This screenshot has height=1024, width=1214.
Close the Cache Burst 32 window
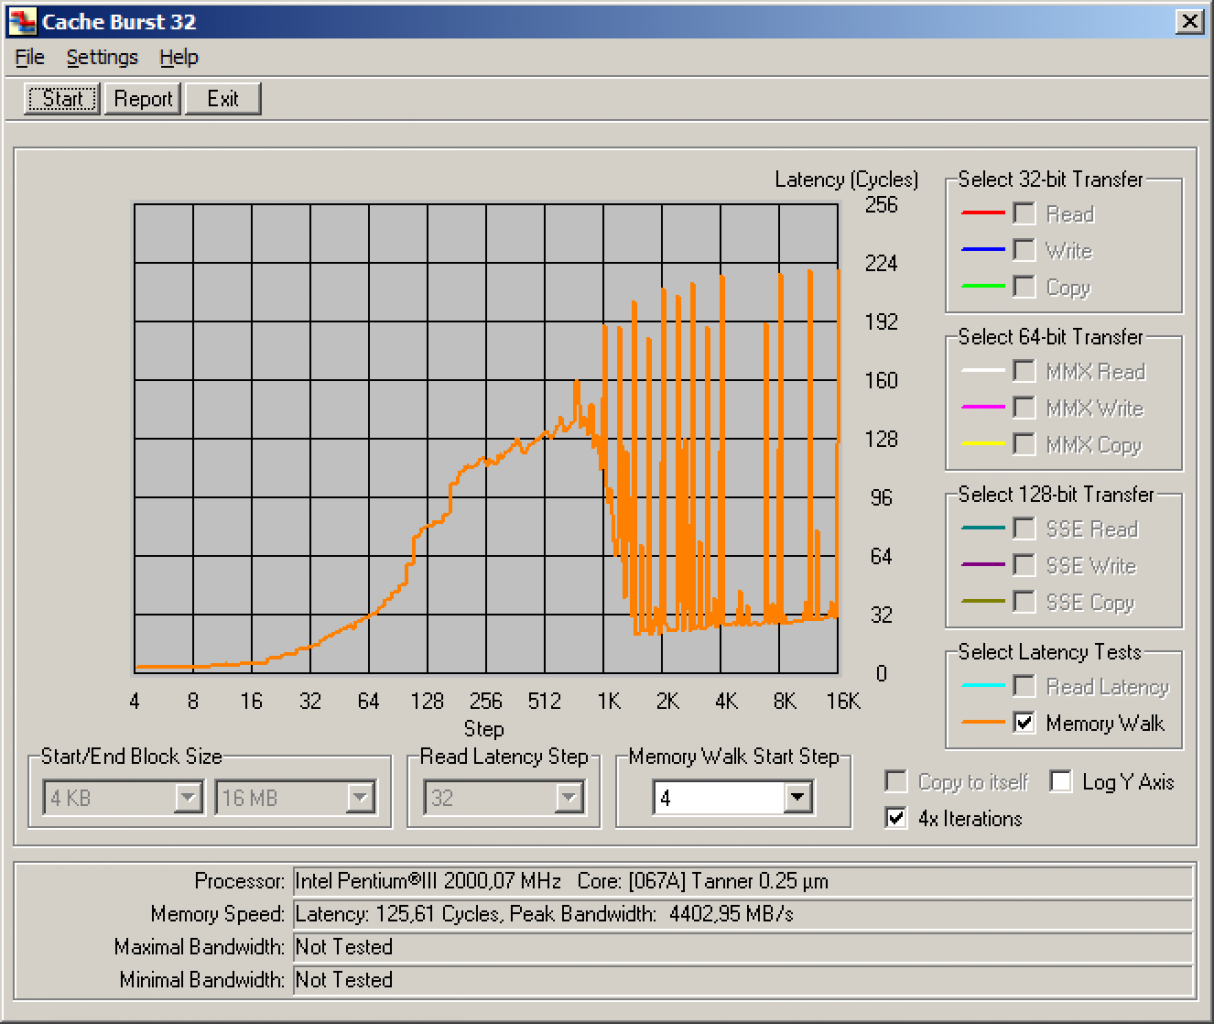[1189, 21]
